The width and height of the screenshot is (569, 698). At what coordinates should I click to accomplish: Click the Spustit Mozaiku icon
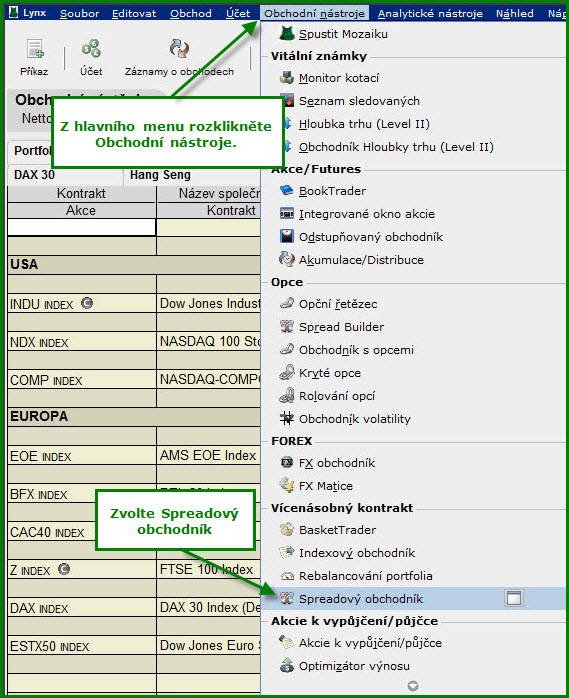tap(287, 33)
